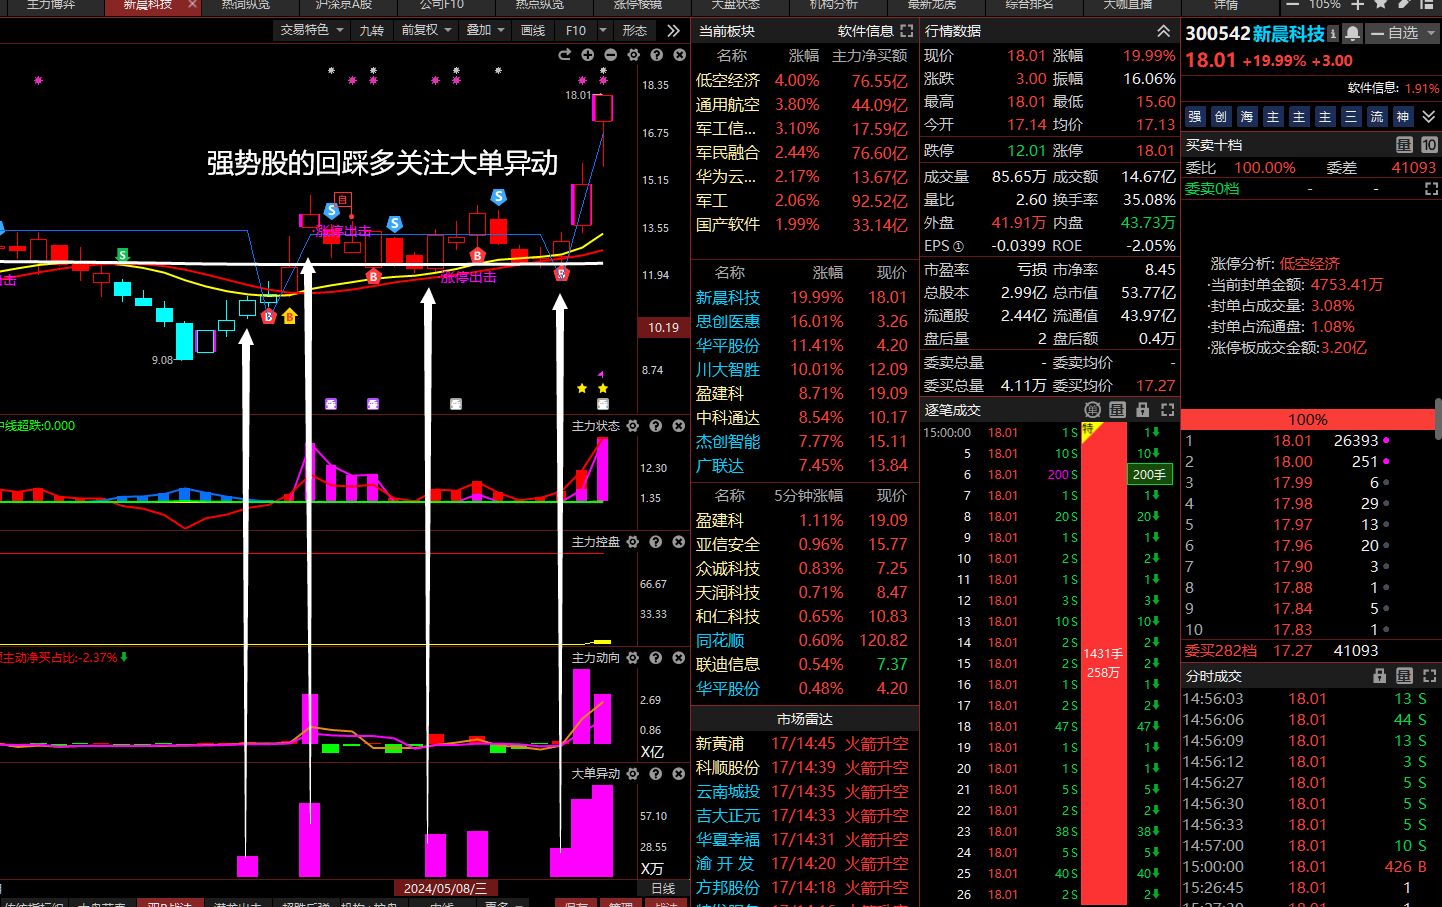Toggle lock icon in 逐笔成交 panel
Image resolution: width=1442 pixels, height=907 pixels.
click(1142, 410)
